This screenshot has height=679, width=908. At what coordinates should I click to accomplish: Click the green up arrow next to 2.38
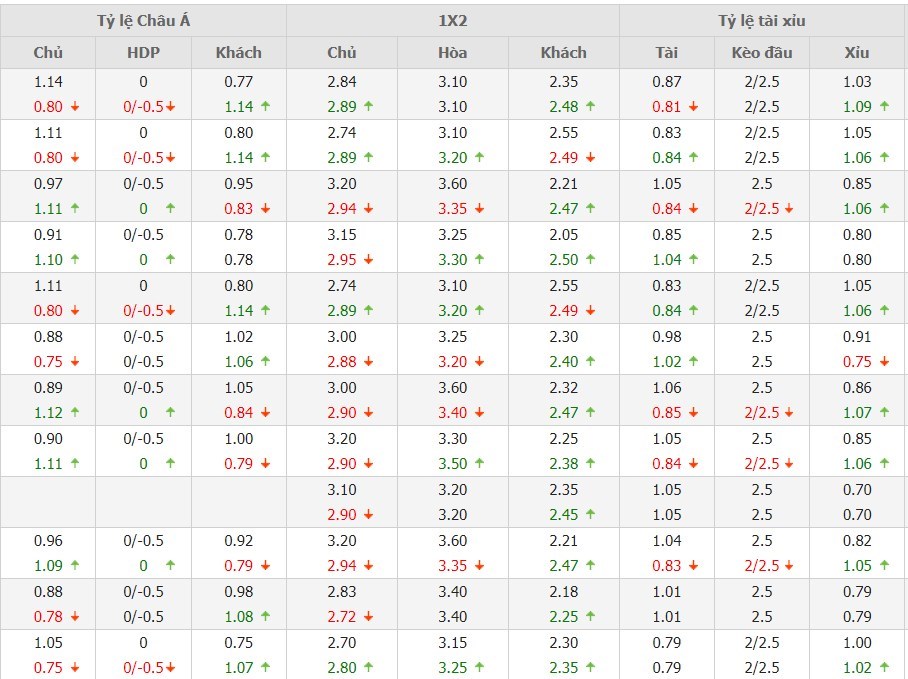pyautogui.click(x=591, y=463)
